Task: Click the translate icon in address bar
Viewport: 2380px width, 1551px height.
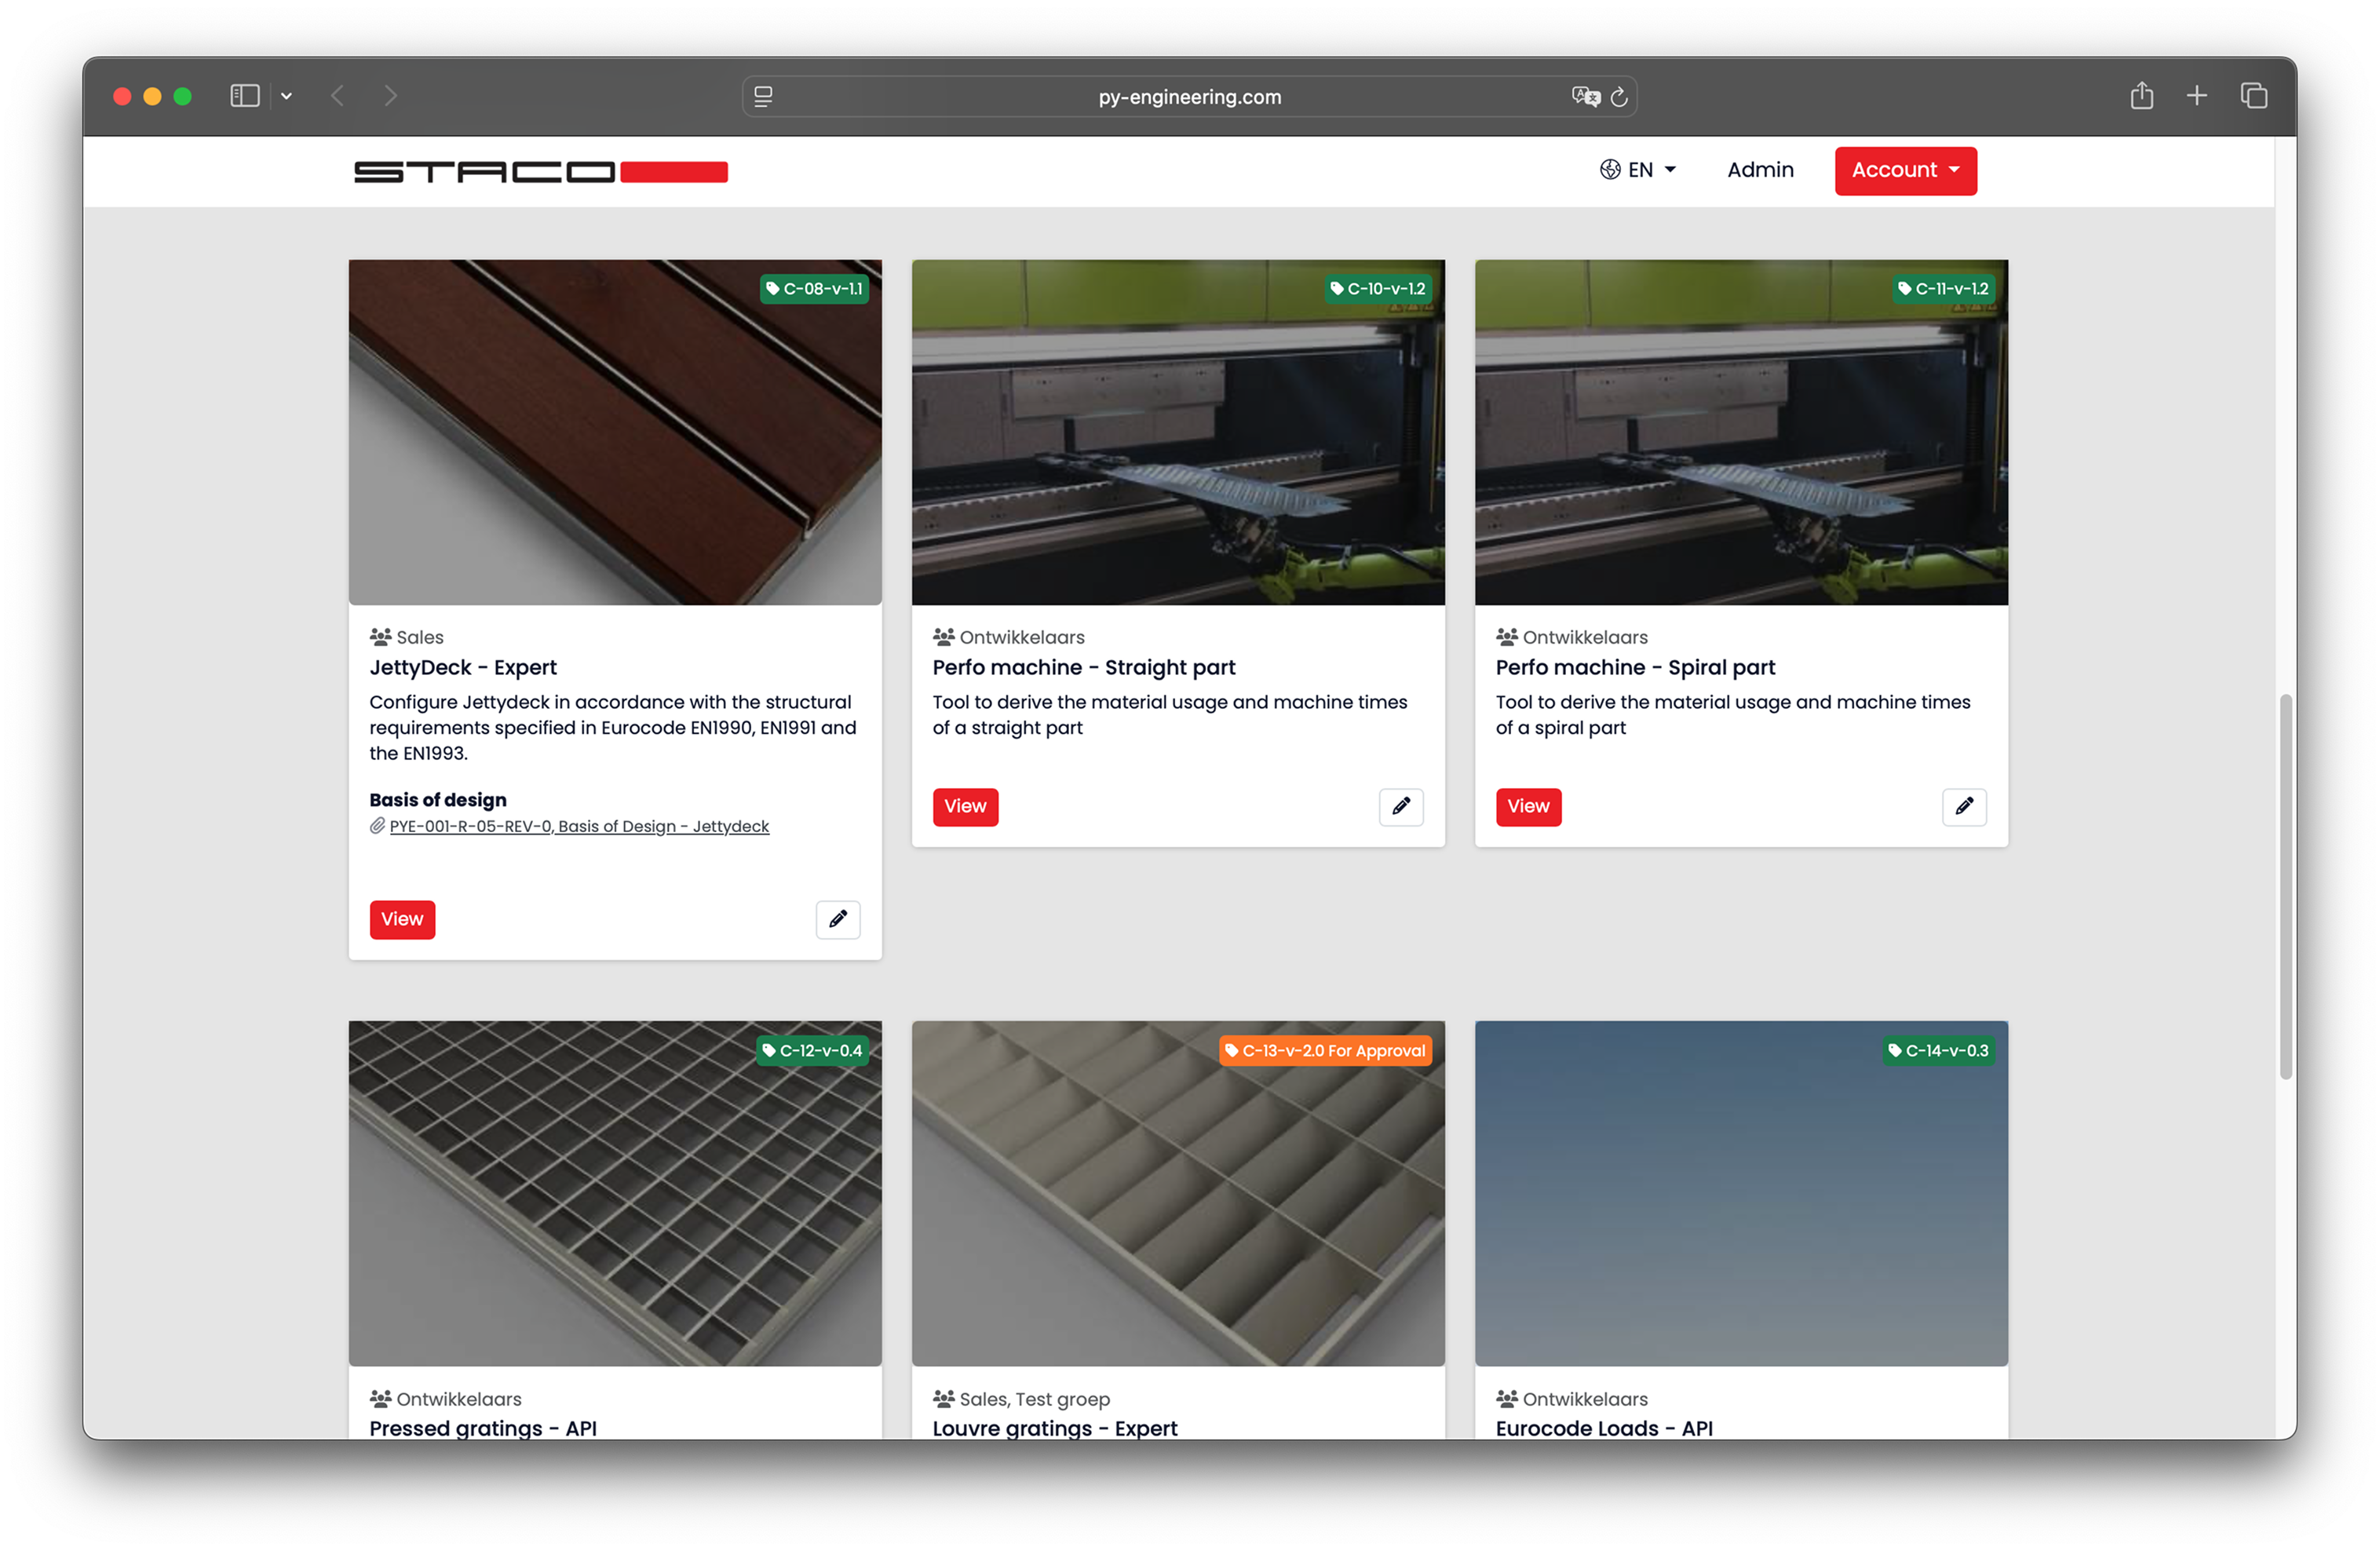Action: [x=1584, y=97]
